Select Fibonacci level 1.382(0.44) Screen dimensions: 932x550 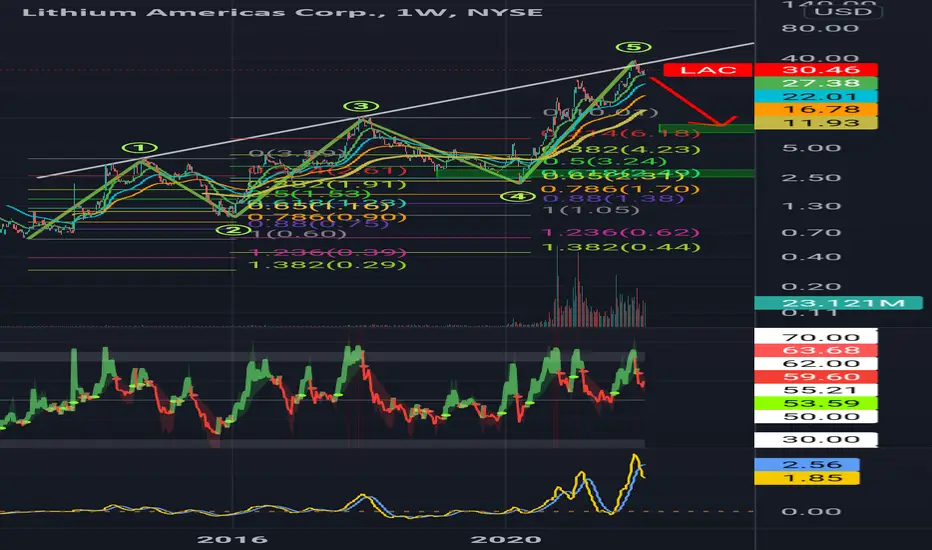click(621, 247)
